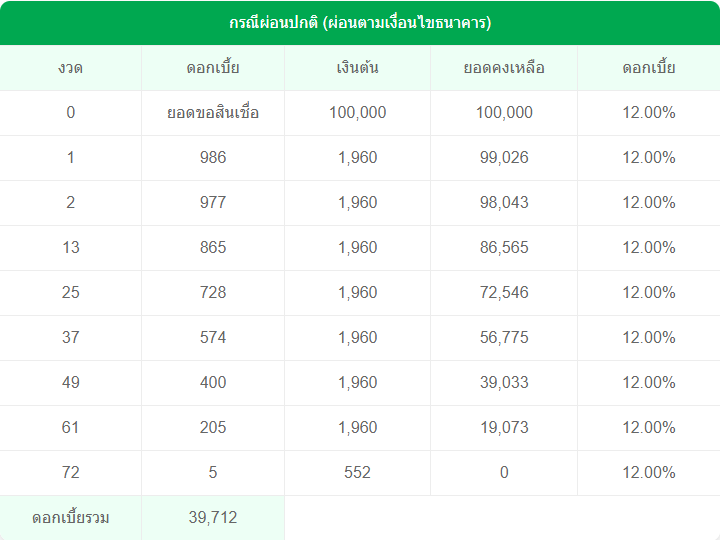The height and width of the screenshot is (540, 720).
Task: Click the "กรณีผ่อนปกติ" table title banner
Action: click(x=360, y=22)
